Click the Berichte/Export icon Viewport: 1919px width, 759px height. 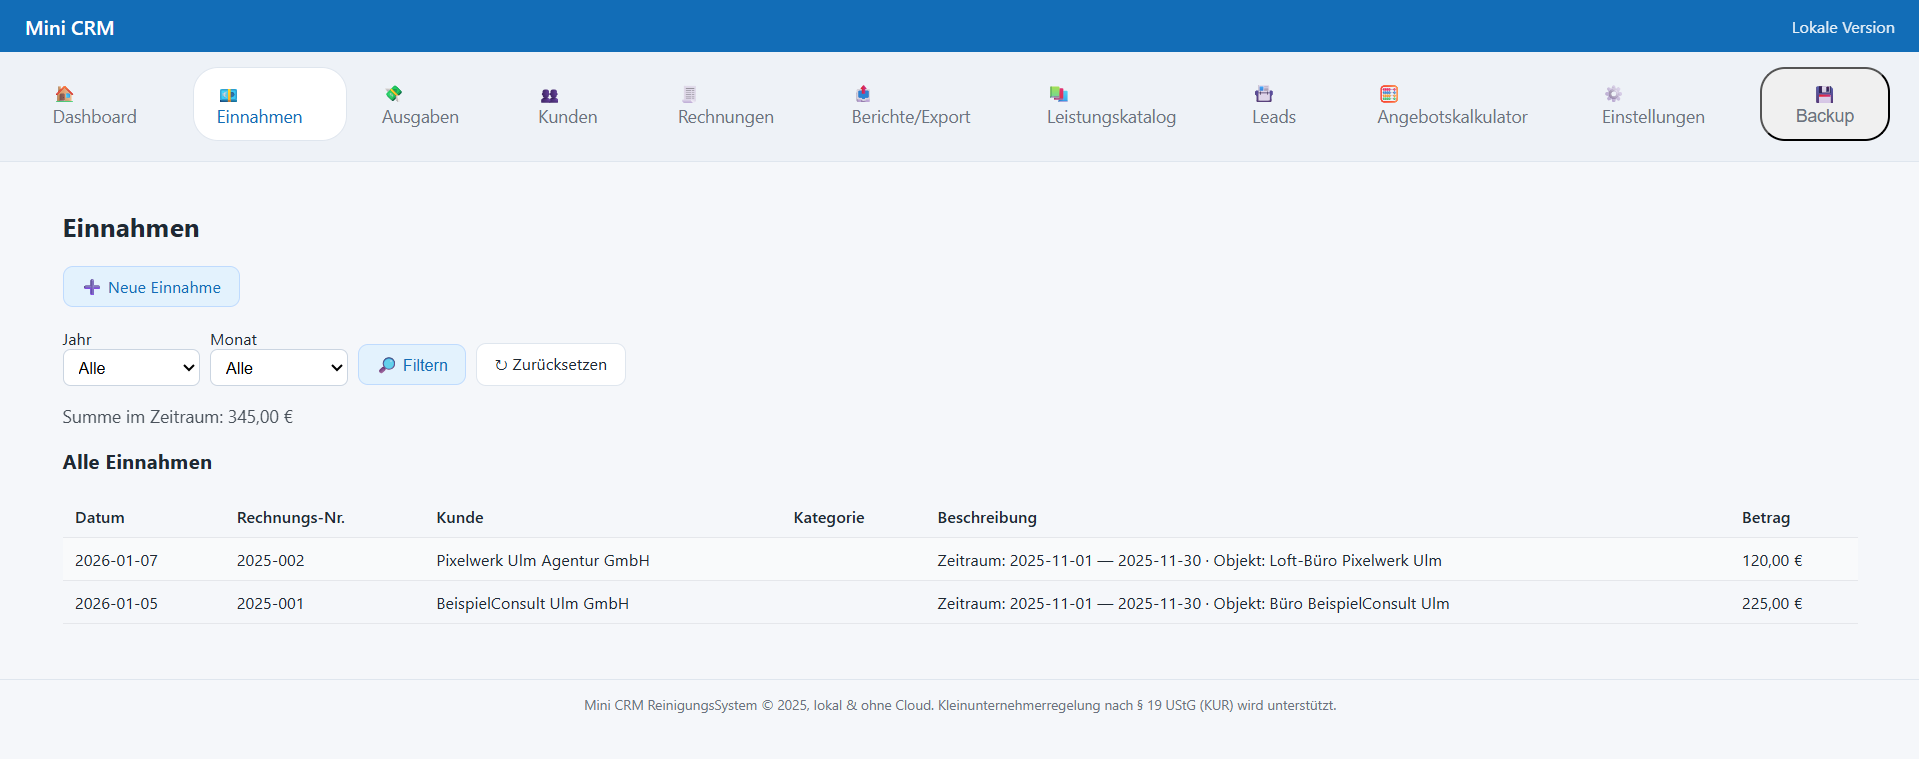(x=863, y=94)
